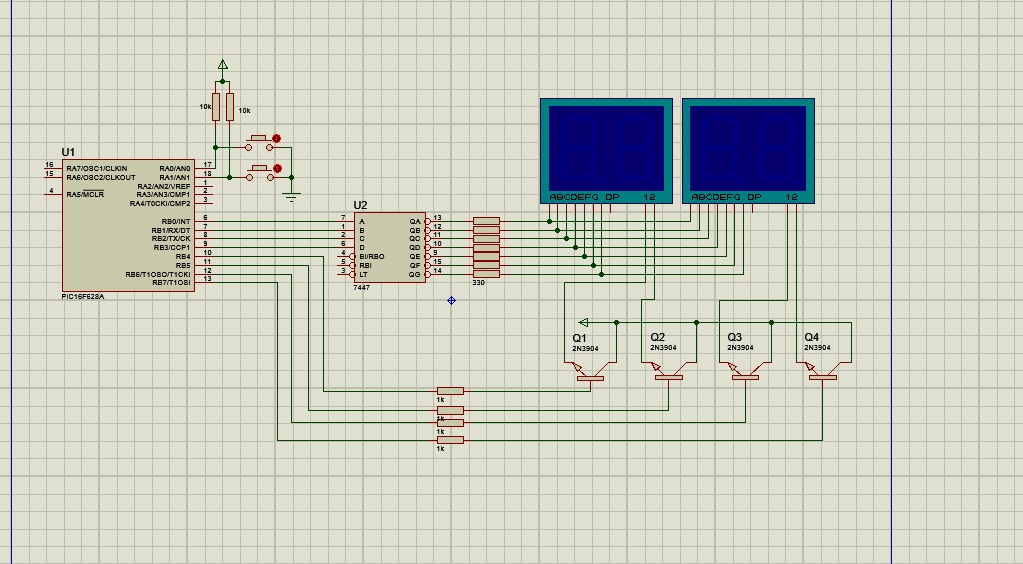Select the 7447 decoder chip U2
Image resolution: width=1023 pixels, height=564 pixels.
pyautogui.click(x=389, y=247)
